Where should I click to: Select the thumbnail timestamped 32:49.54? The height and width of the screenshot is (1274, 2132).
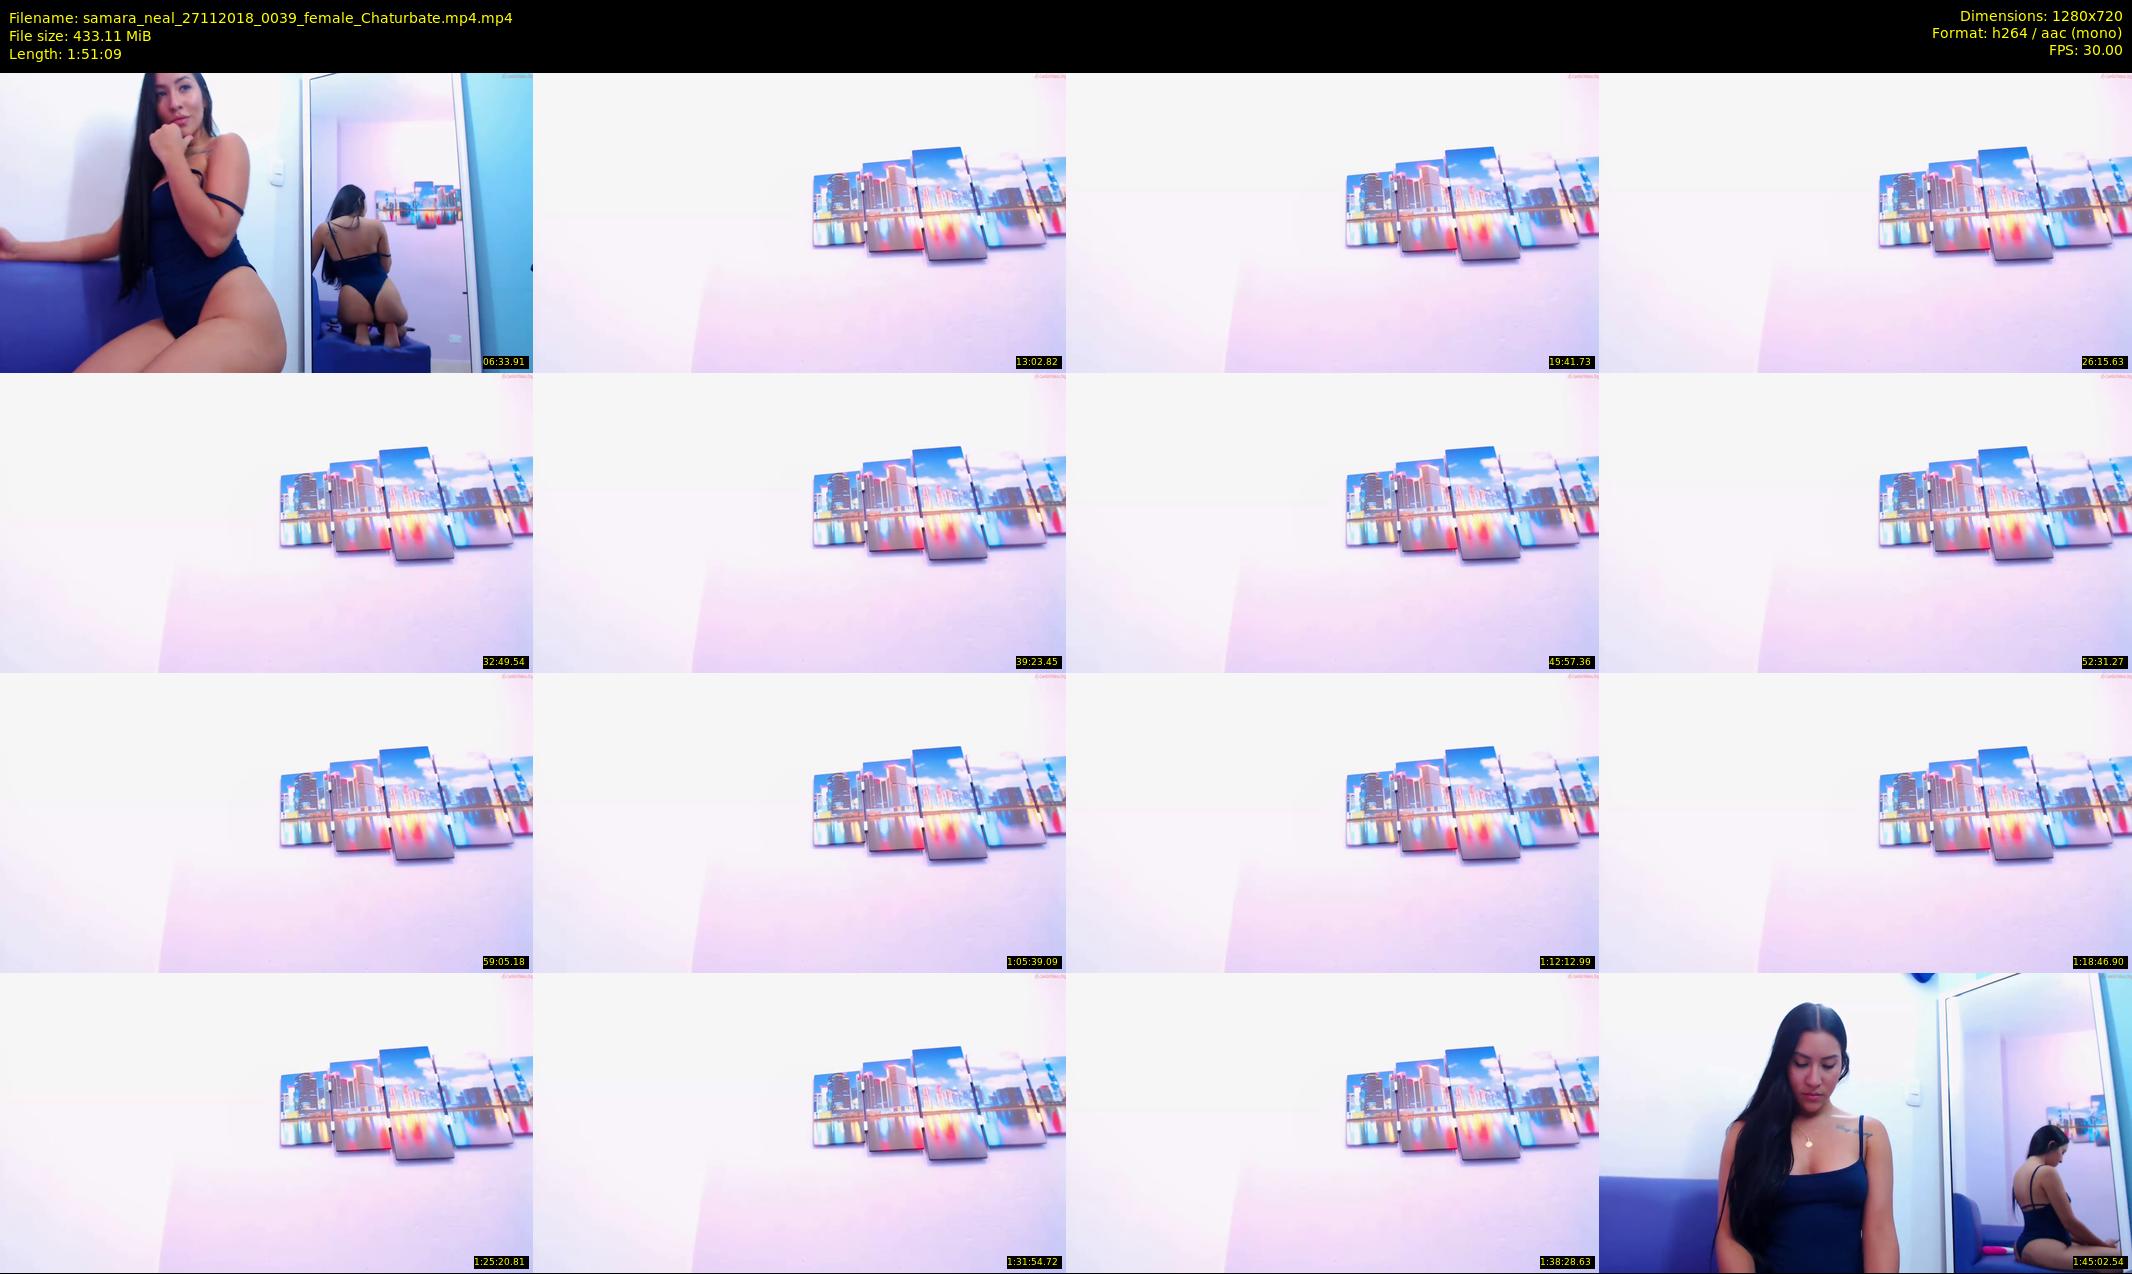[x=266, y=522]
